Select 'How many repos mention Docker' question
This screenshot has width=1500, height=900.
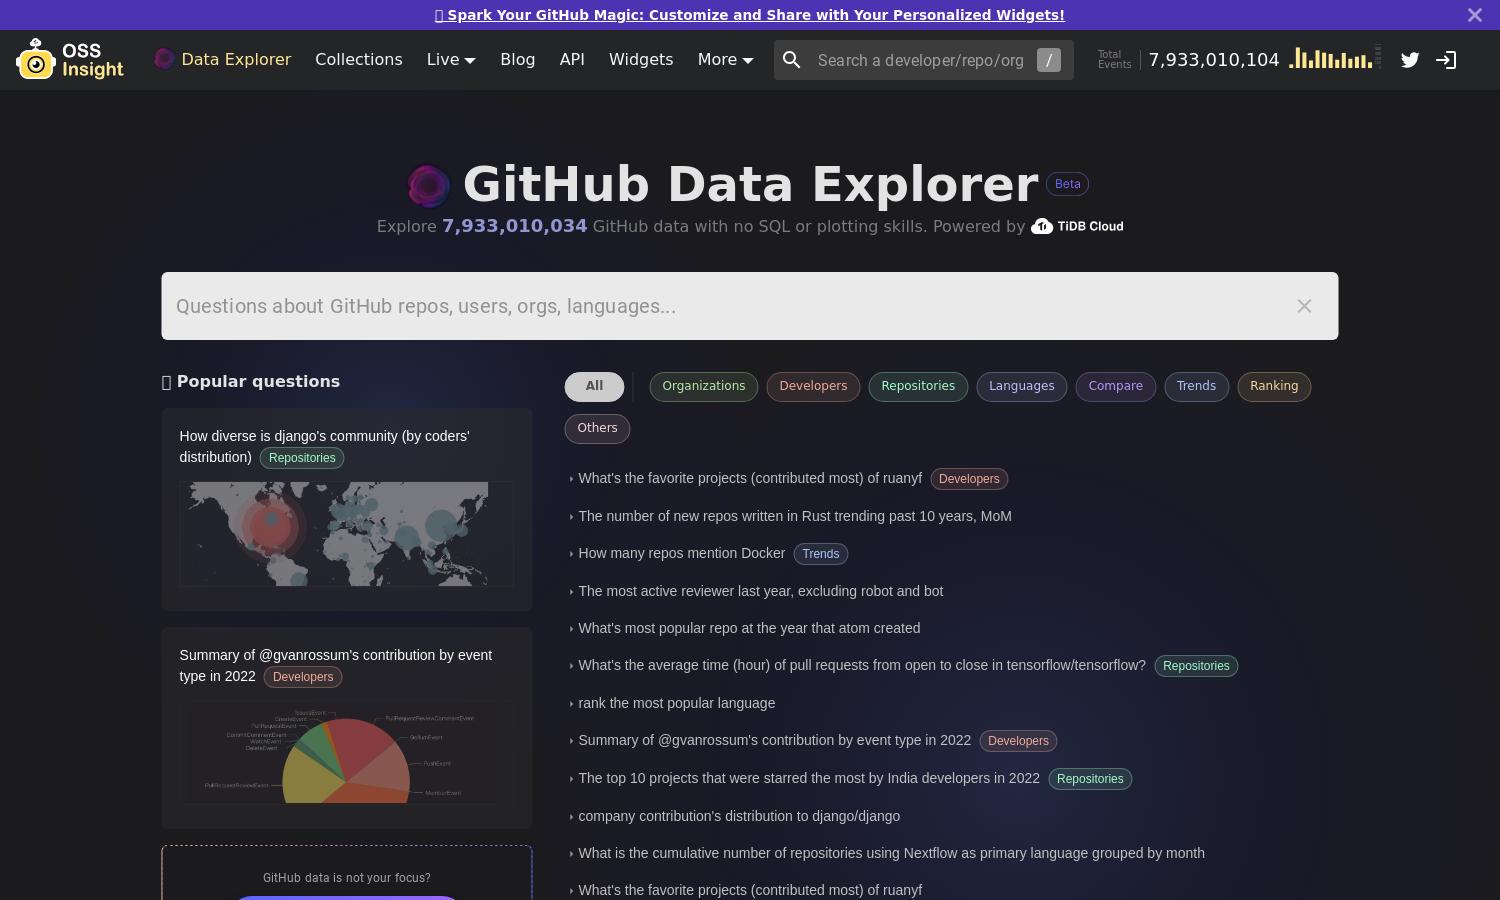coord(682,553)
